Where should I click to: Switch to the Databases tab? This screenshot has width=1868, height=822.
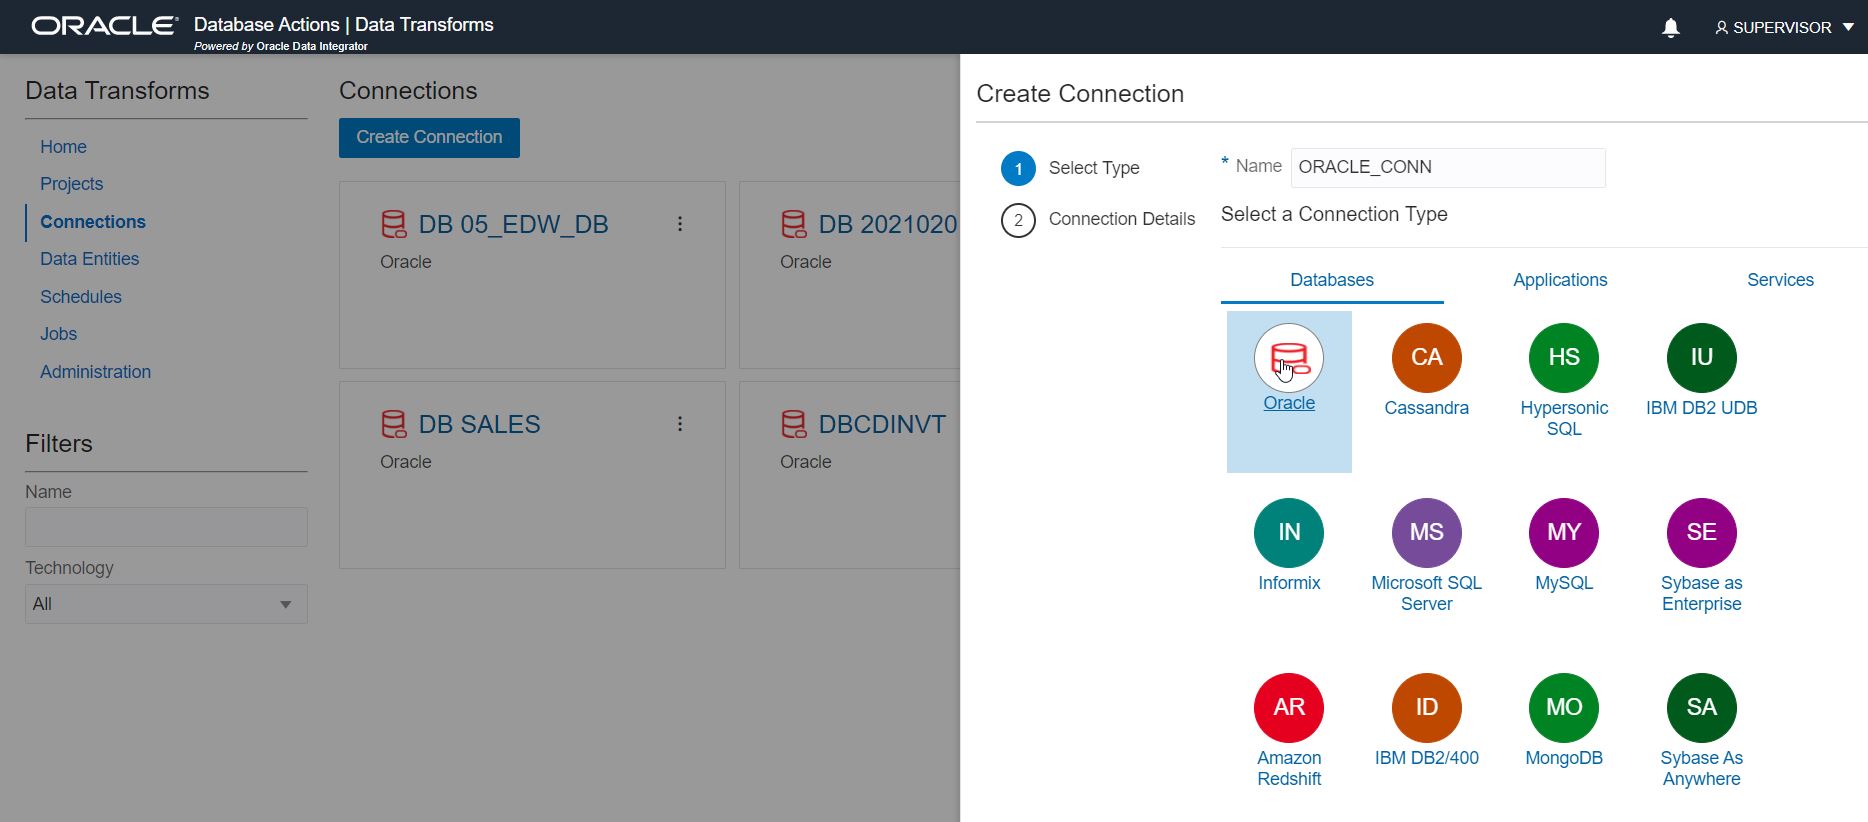[1332, 280]
